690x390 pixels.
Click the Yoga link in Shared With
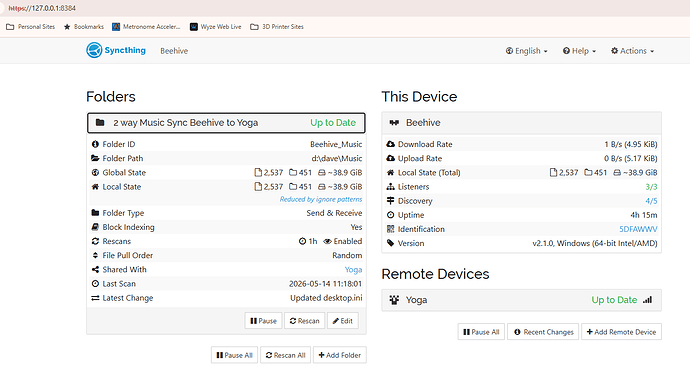(x=353, y=269)
